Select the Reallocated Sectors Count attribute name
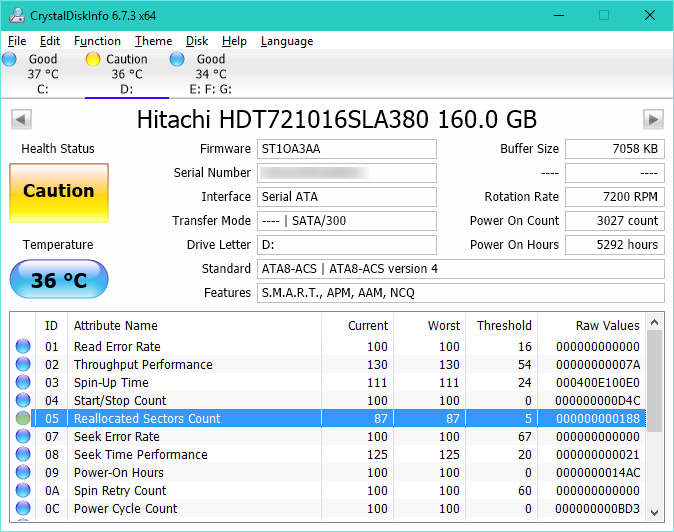 pos(147,419)
